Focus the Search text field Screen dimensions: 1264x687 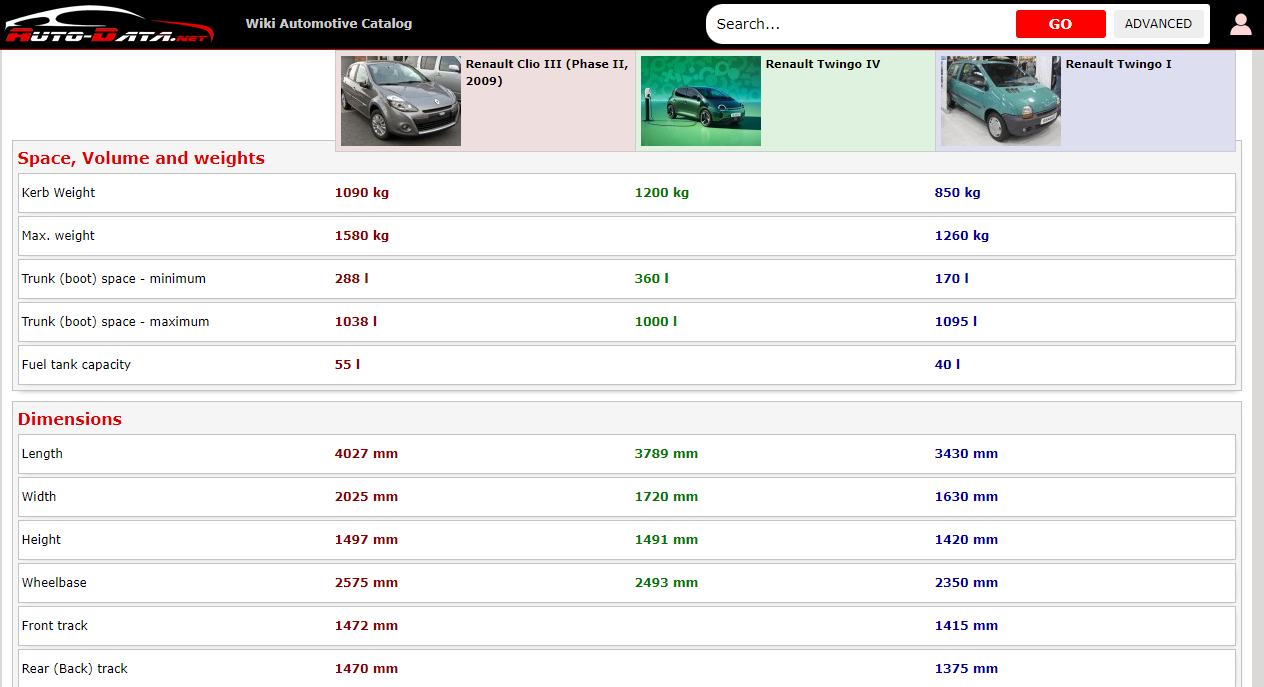click(x=860, y=24)
